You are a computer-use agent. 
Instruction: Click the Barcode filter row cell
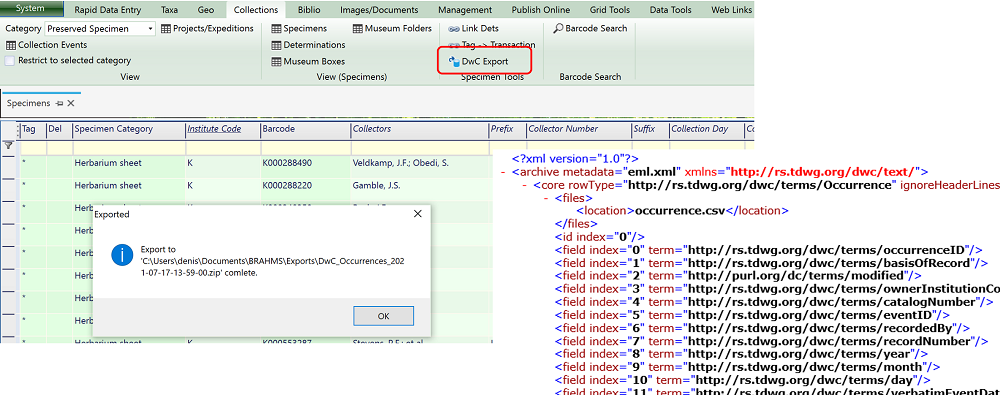click(x=305, y=148)
